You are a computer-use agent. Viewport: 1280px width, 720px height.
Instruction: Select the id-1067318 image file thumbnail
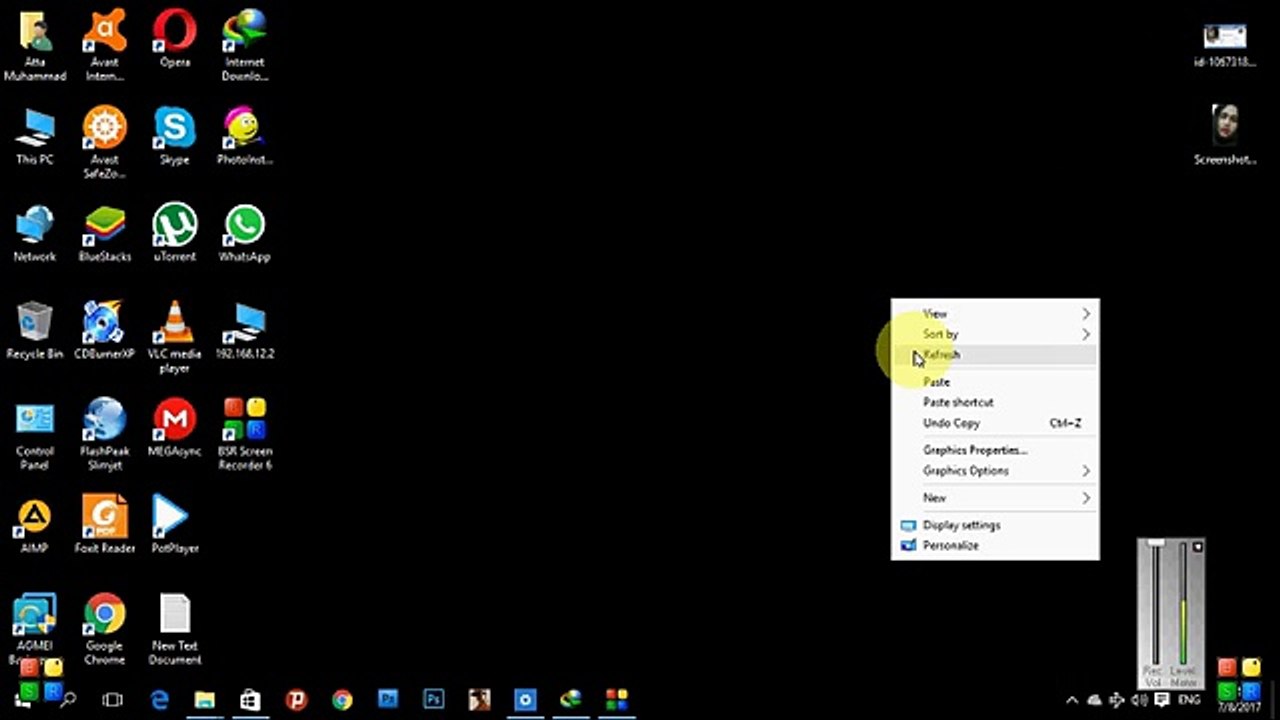click(x=1225, y=45)
